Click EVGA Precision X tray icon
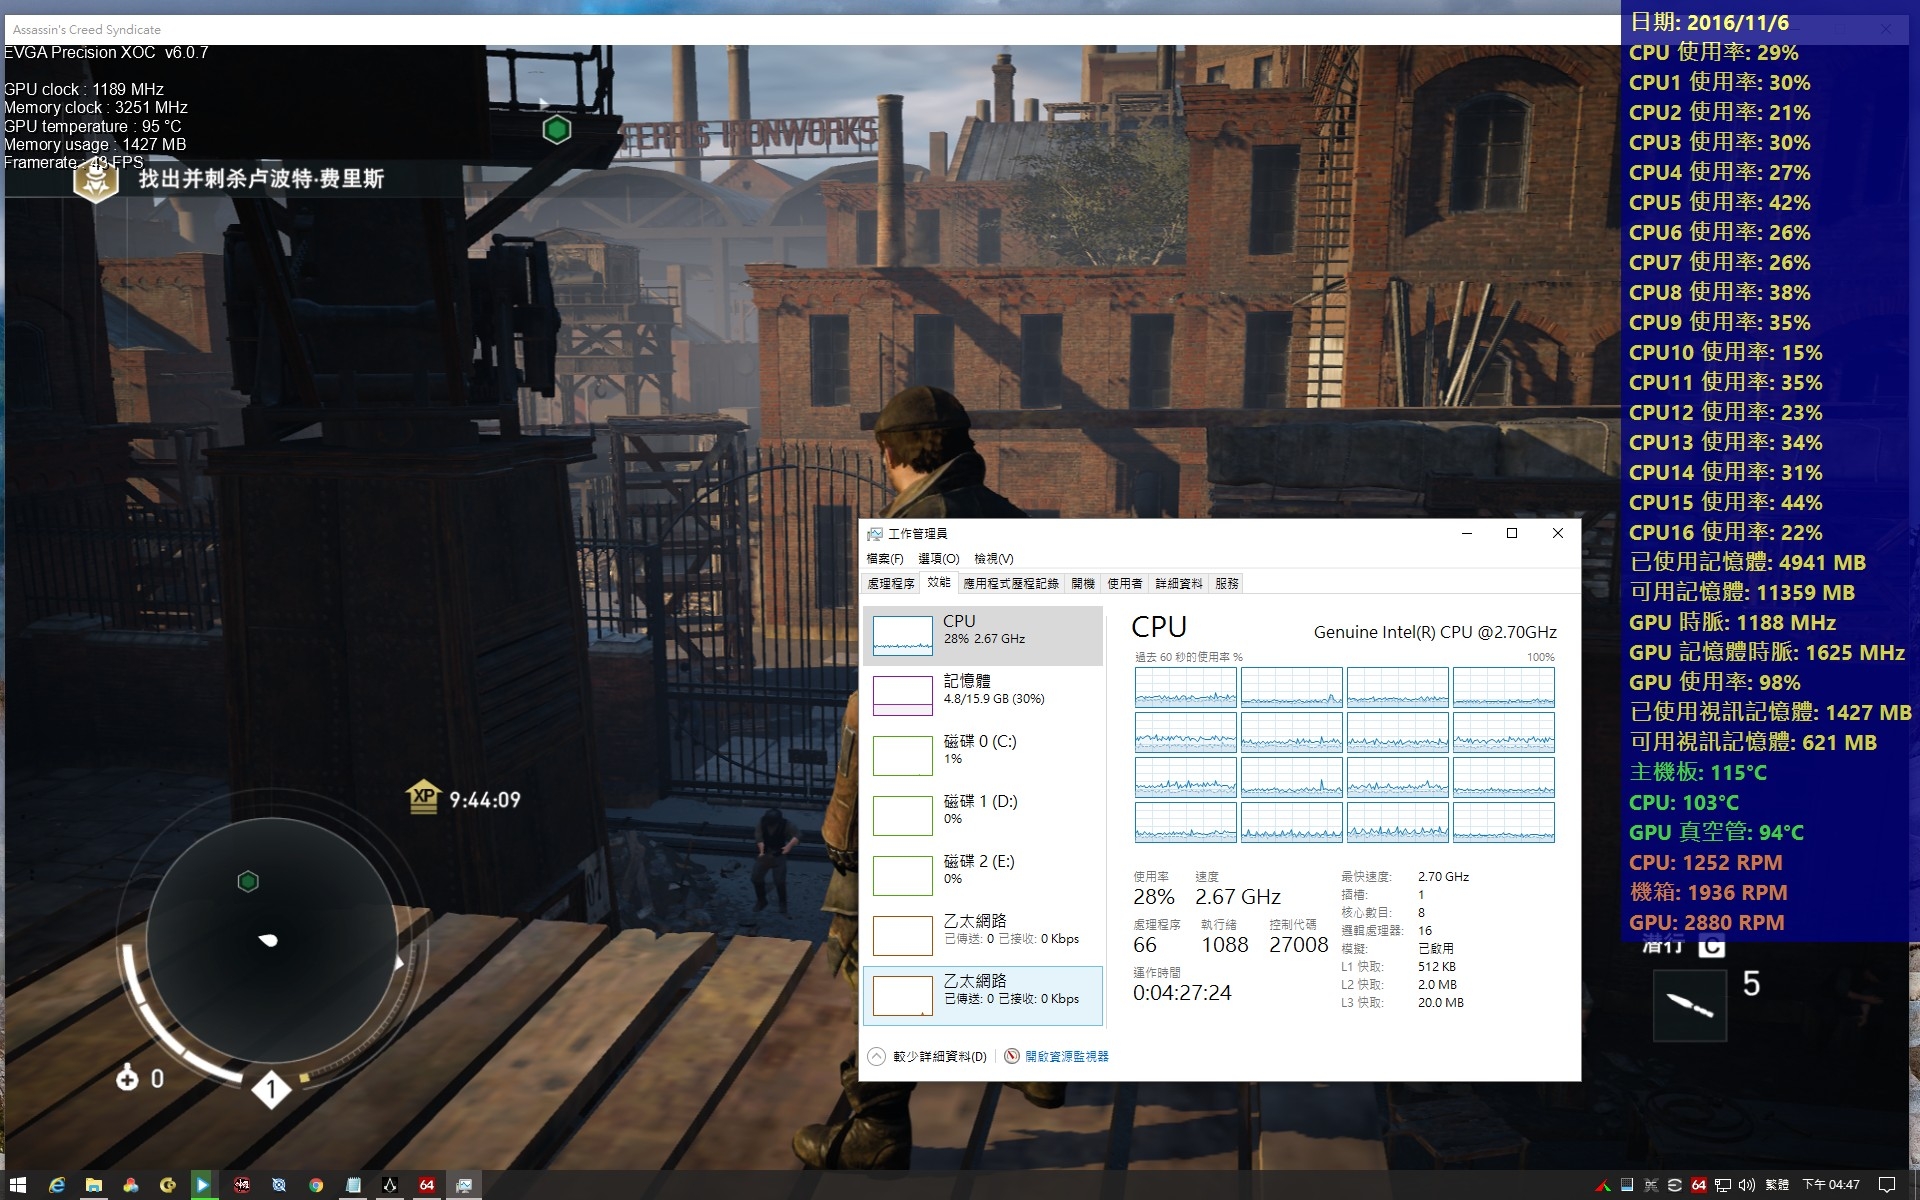The width and height of the screenshot is (1920, 1200). [x=1651, y=1185]
